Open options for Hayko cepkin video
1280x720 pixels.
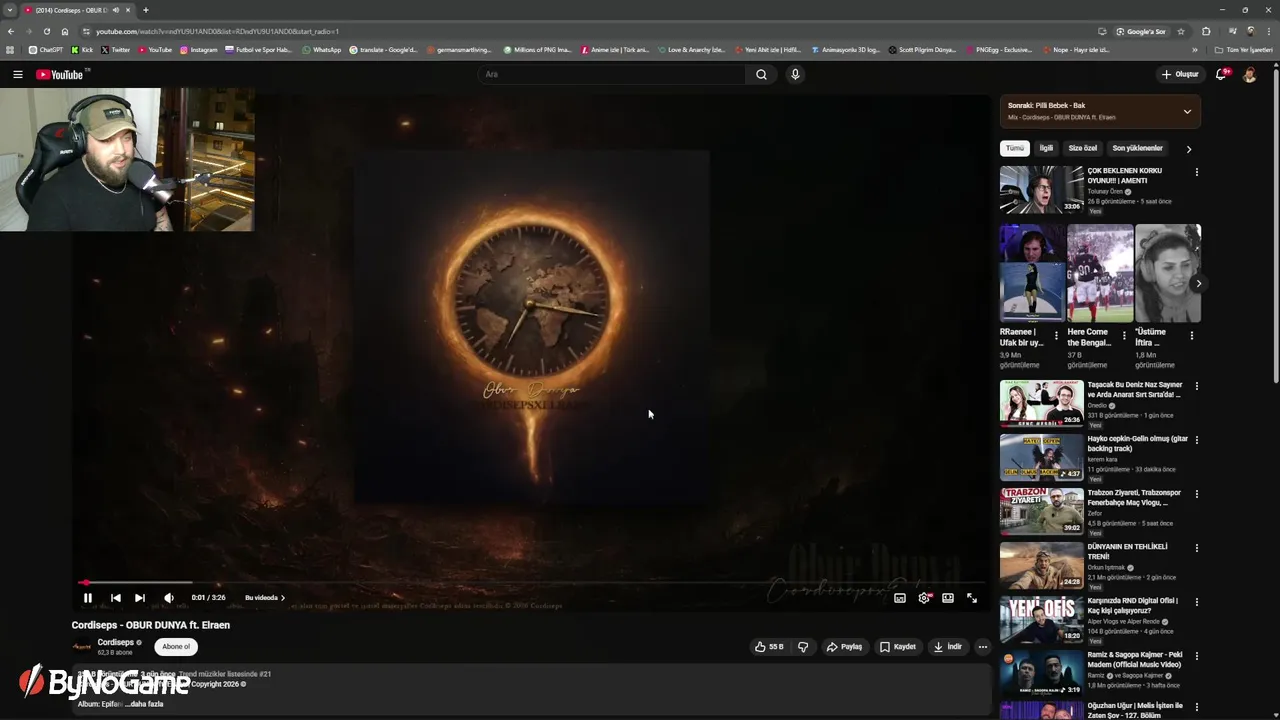click(x=1196, y=440)
